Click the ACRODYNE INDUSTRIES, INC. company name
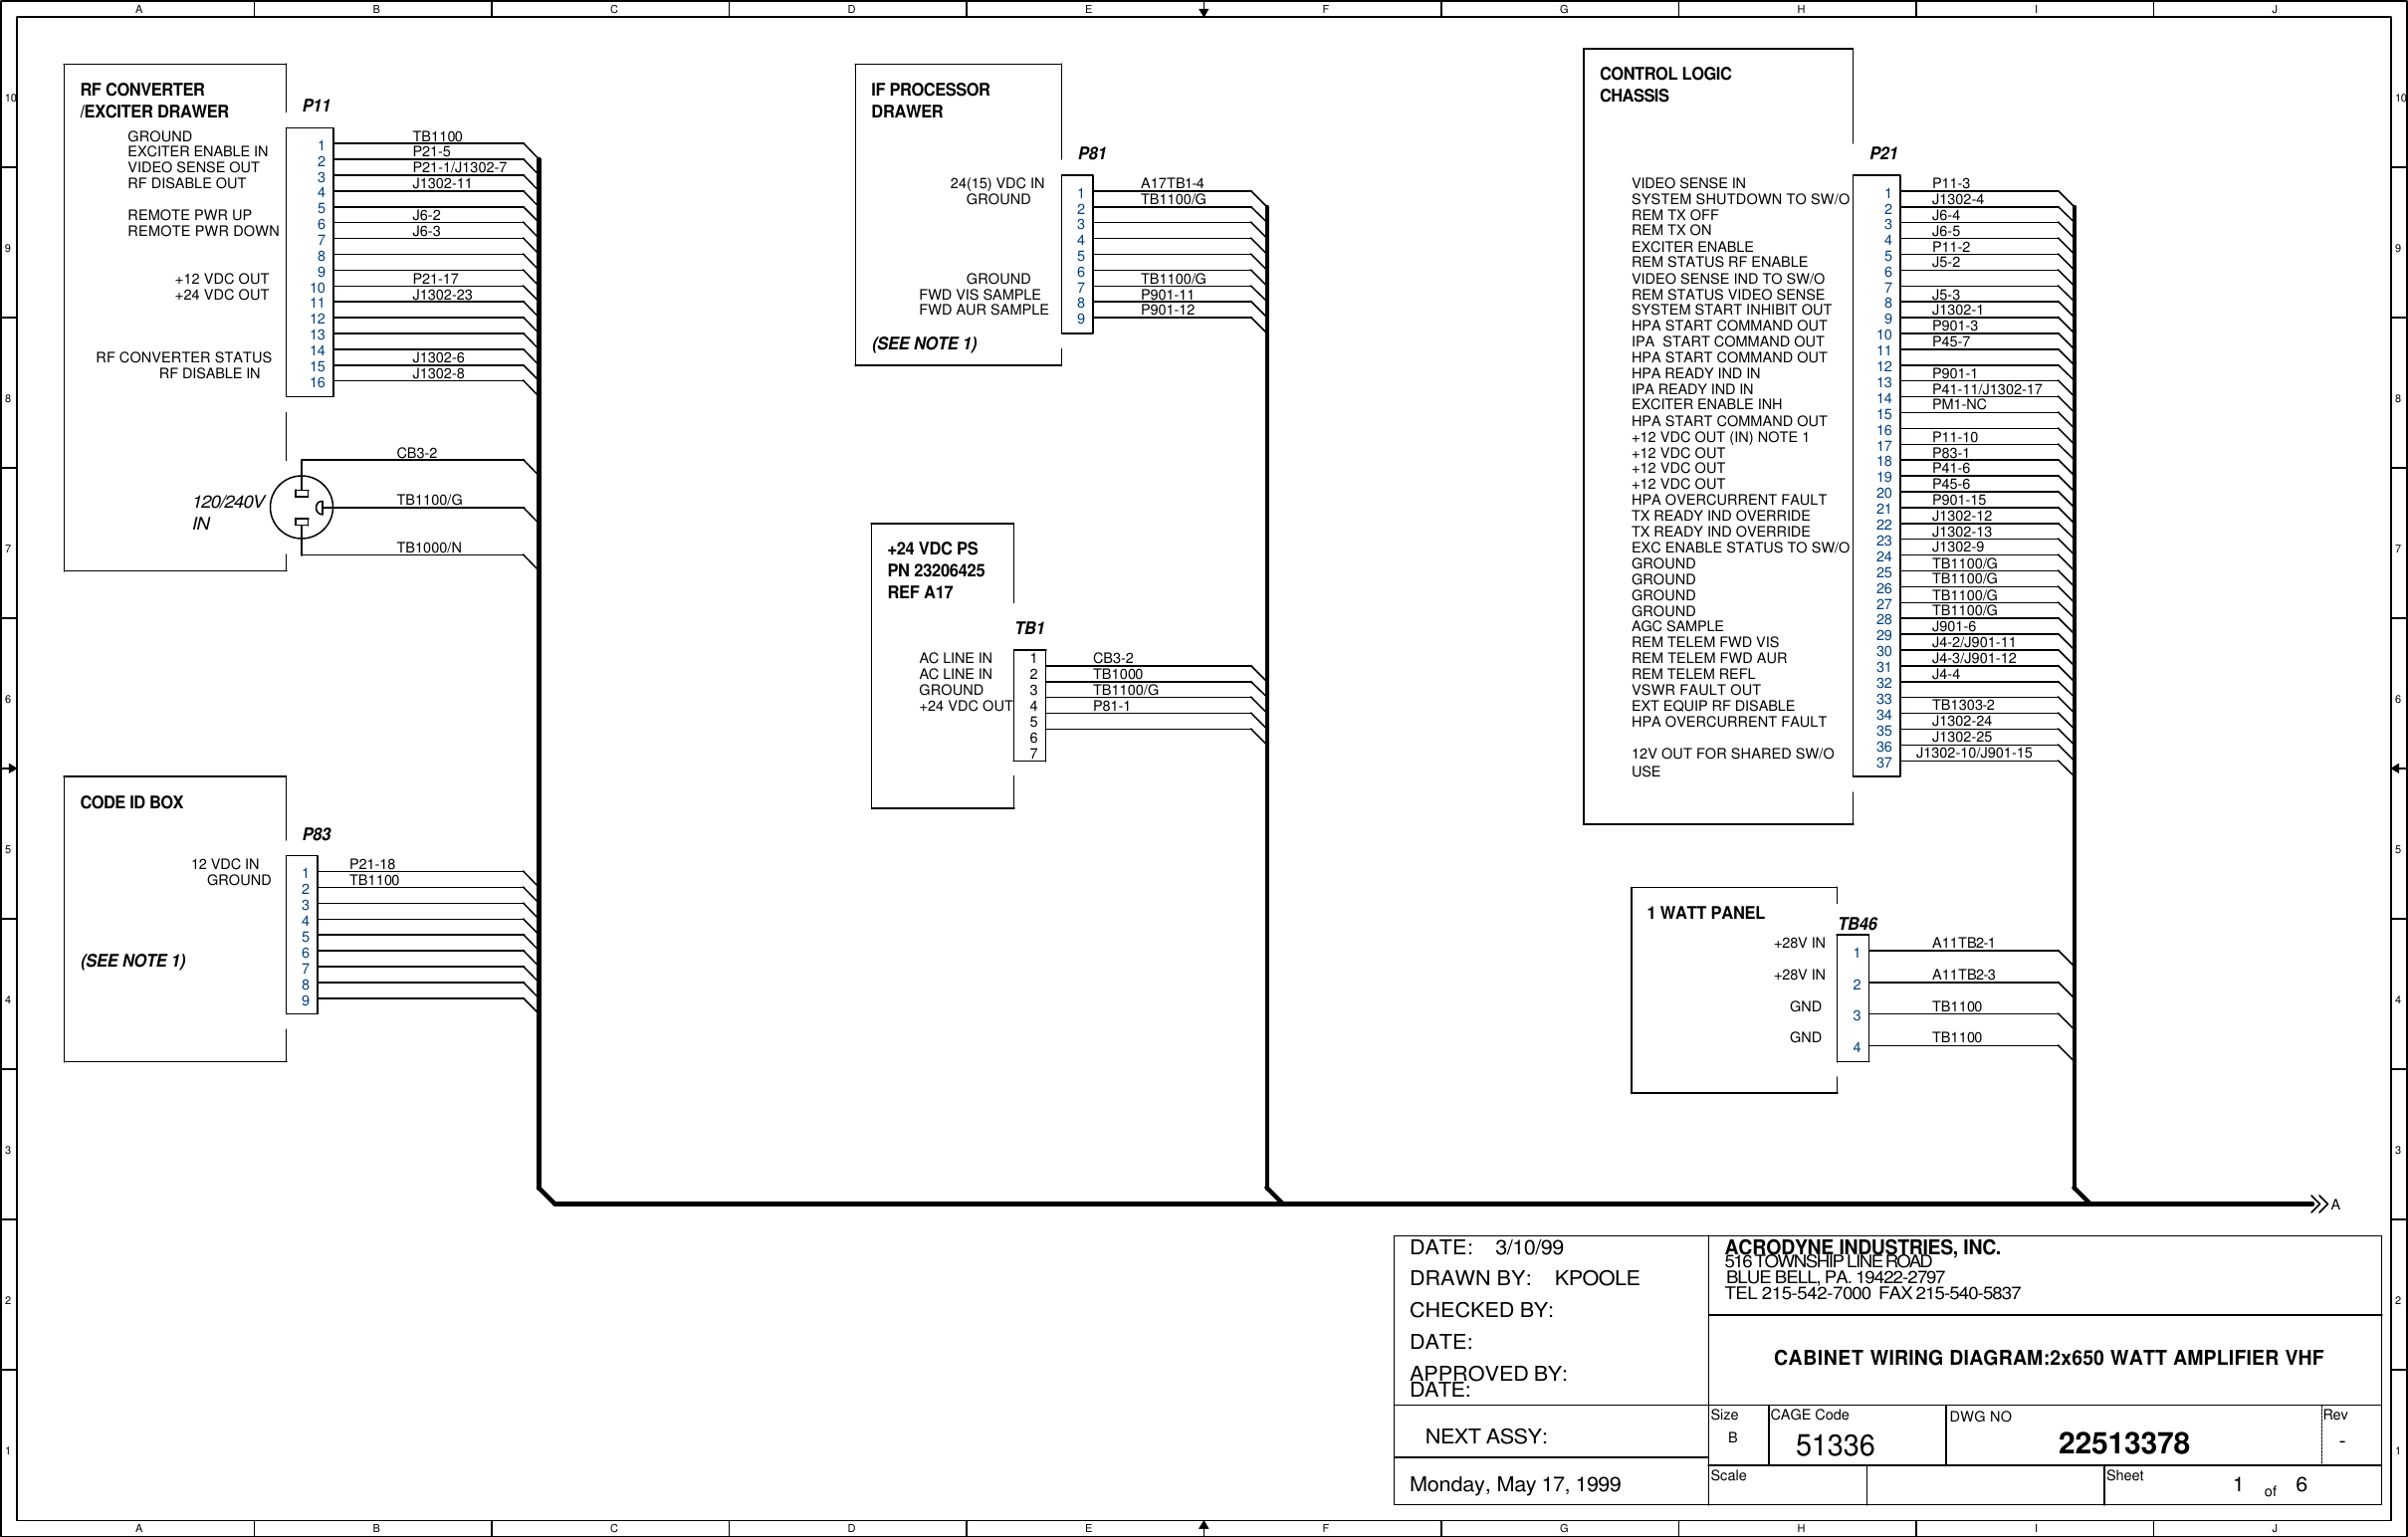 coord(1861,1247)
